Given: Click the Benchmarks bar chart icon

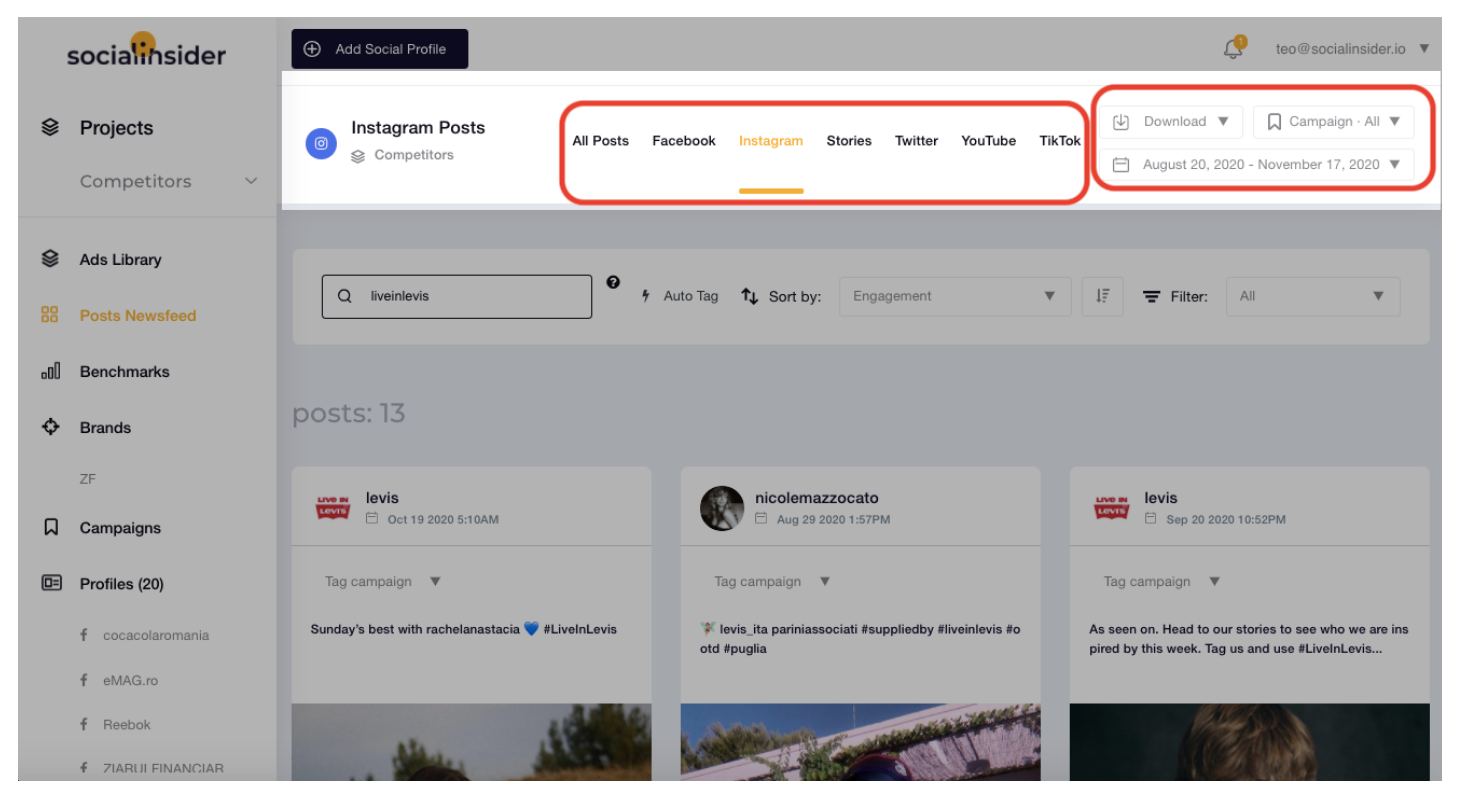Looking at the screenshot, I should 50,371.
